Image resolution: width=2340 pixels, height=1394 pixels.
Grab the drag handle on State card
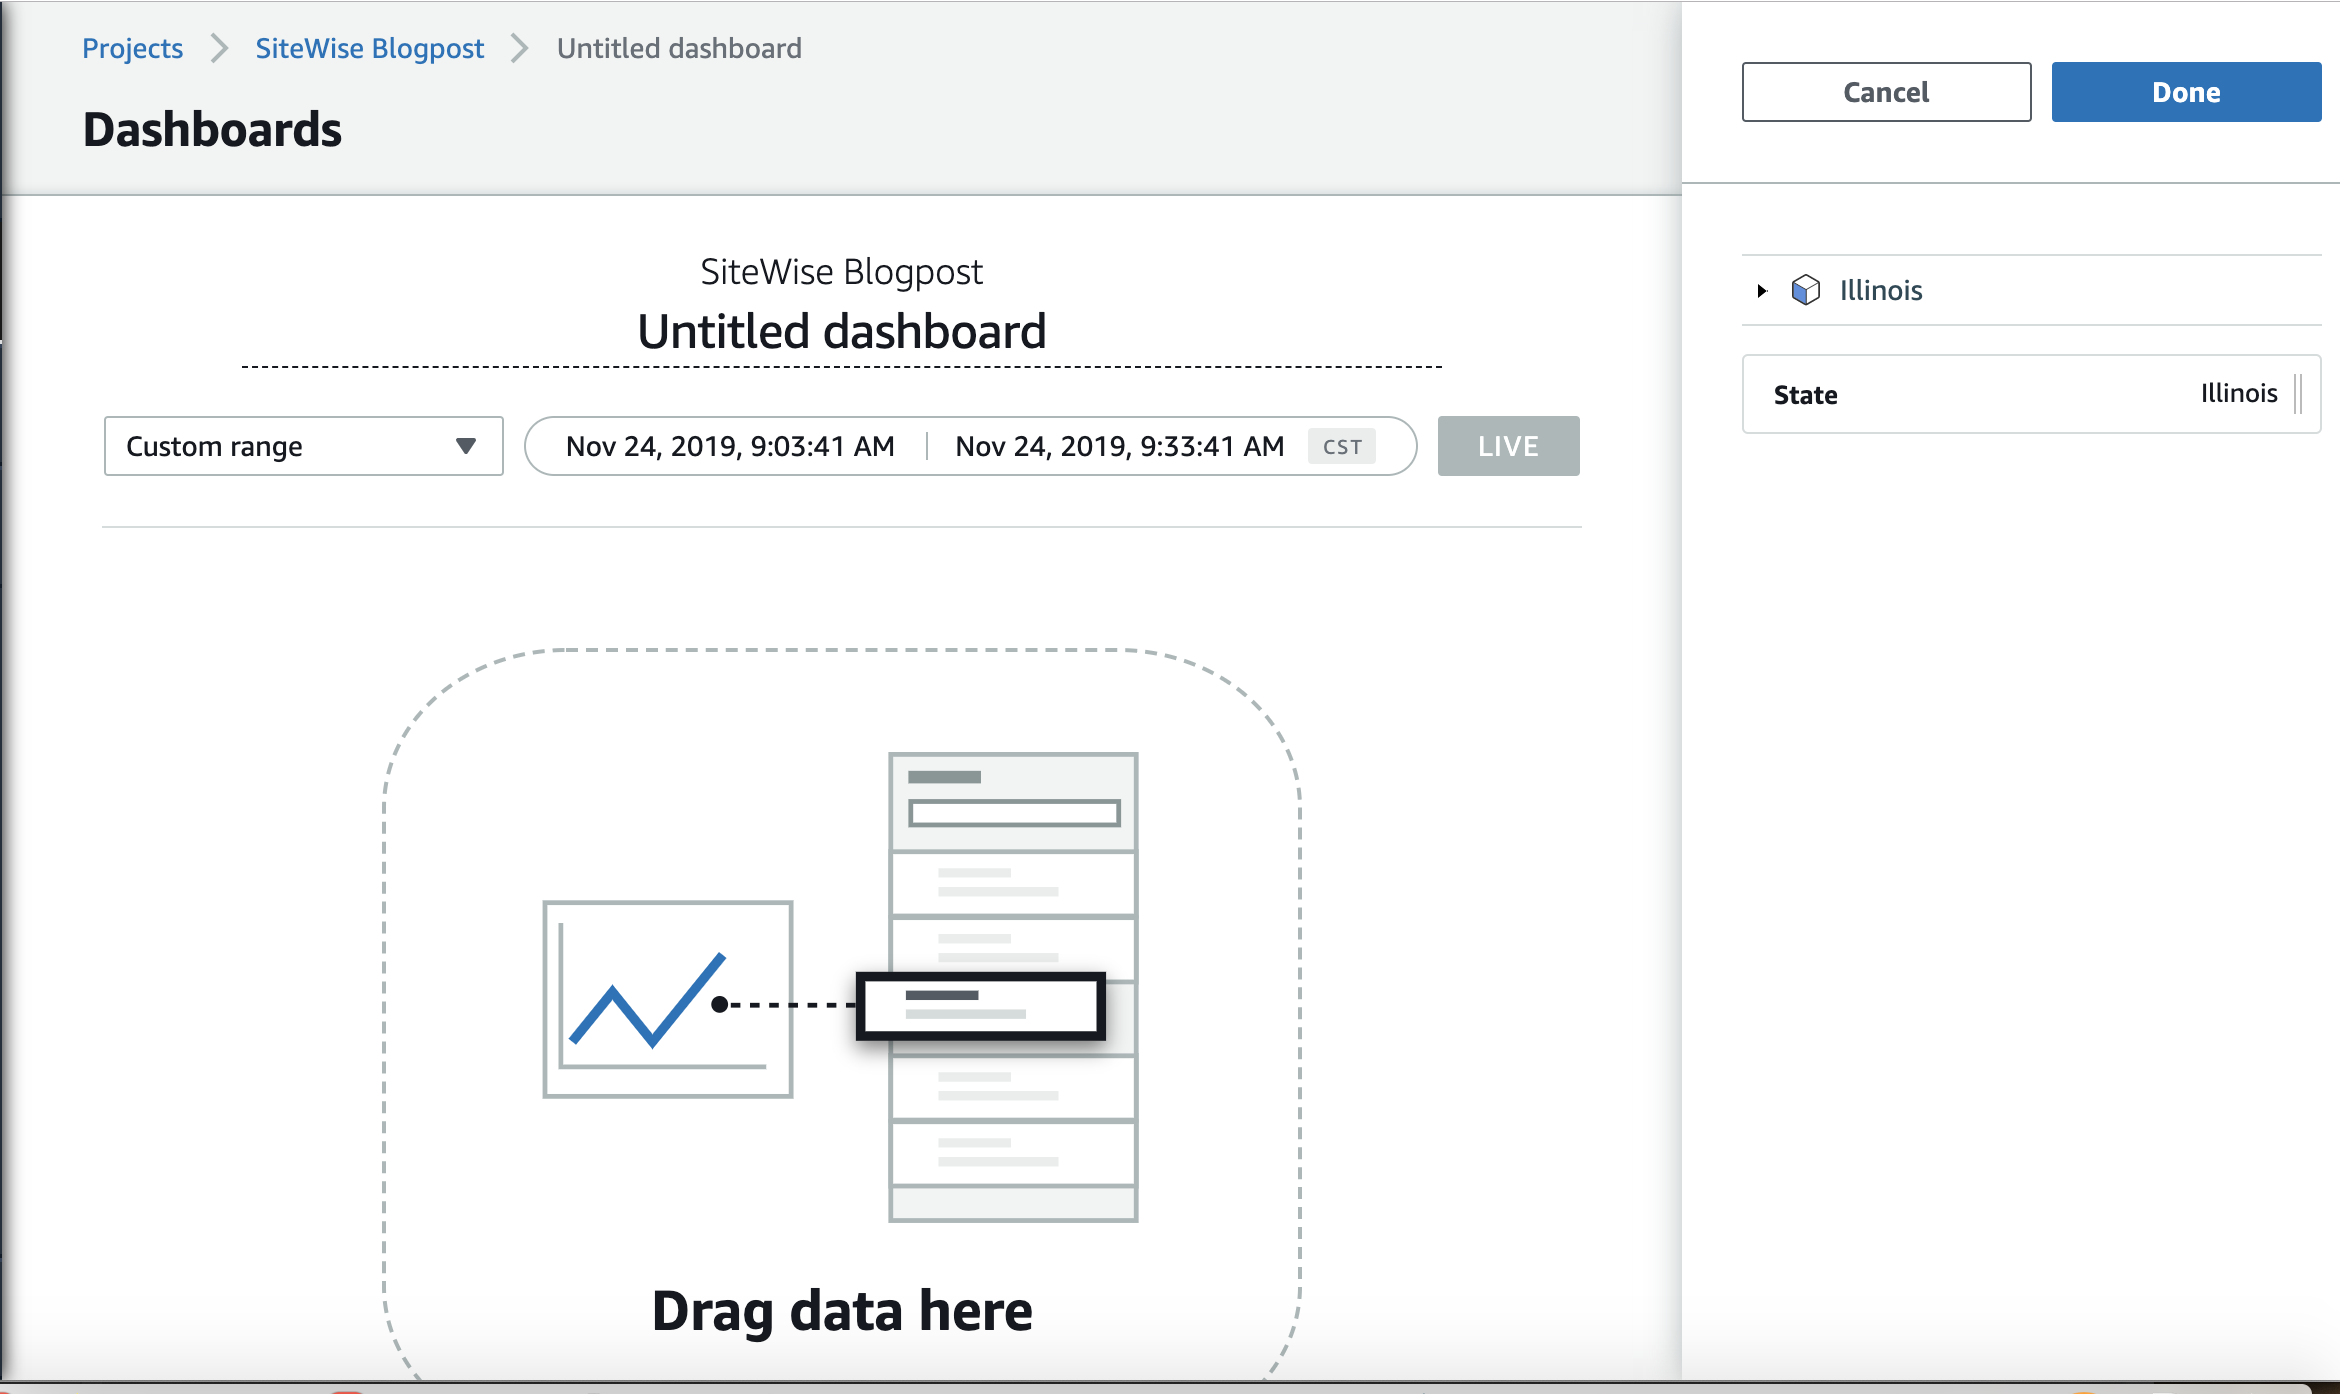(2298, 394)
